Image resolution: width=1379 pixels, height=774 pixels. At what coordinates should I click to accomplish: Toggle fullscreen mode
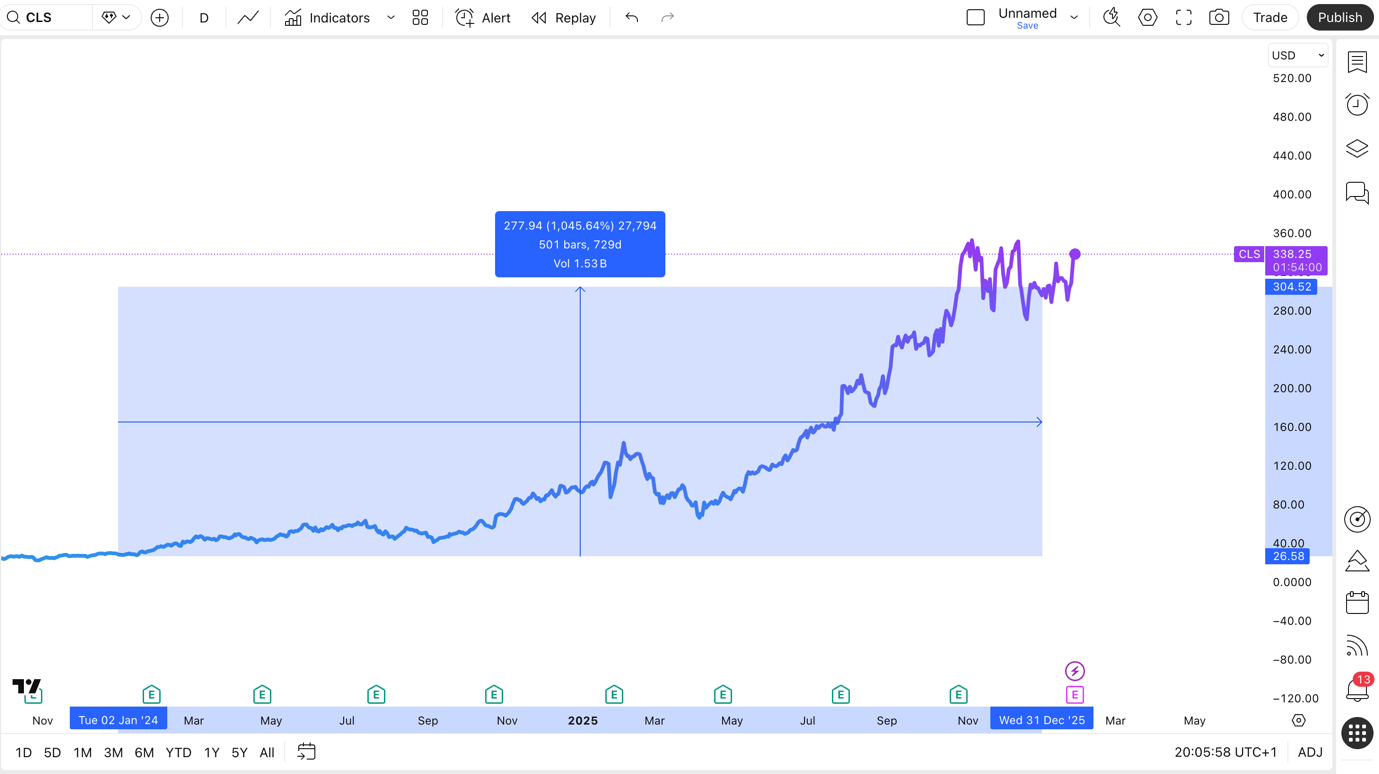[1184, 18]
